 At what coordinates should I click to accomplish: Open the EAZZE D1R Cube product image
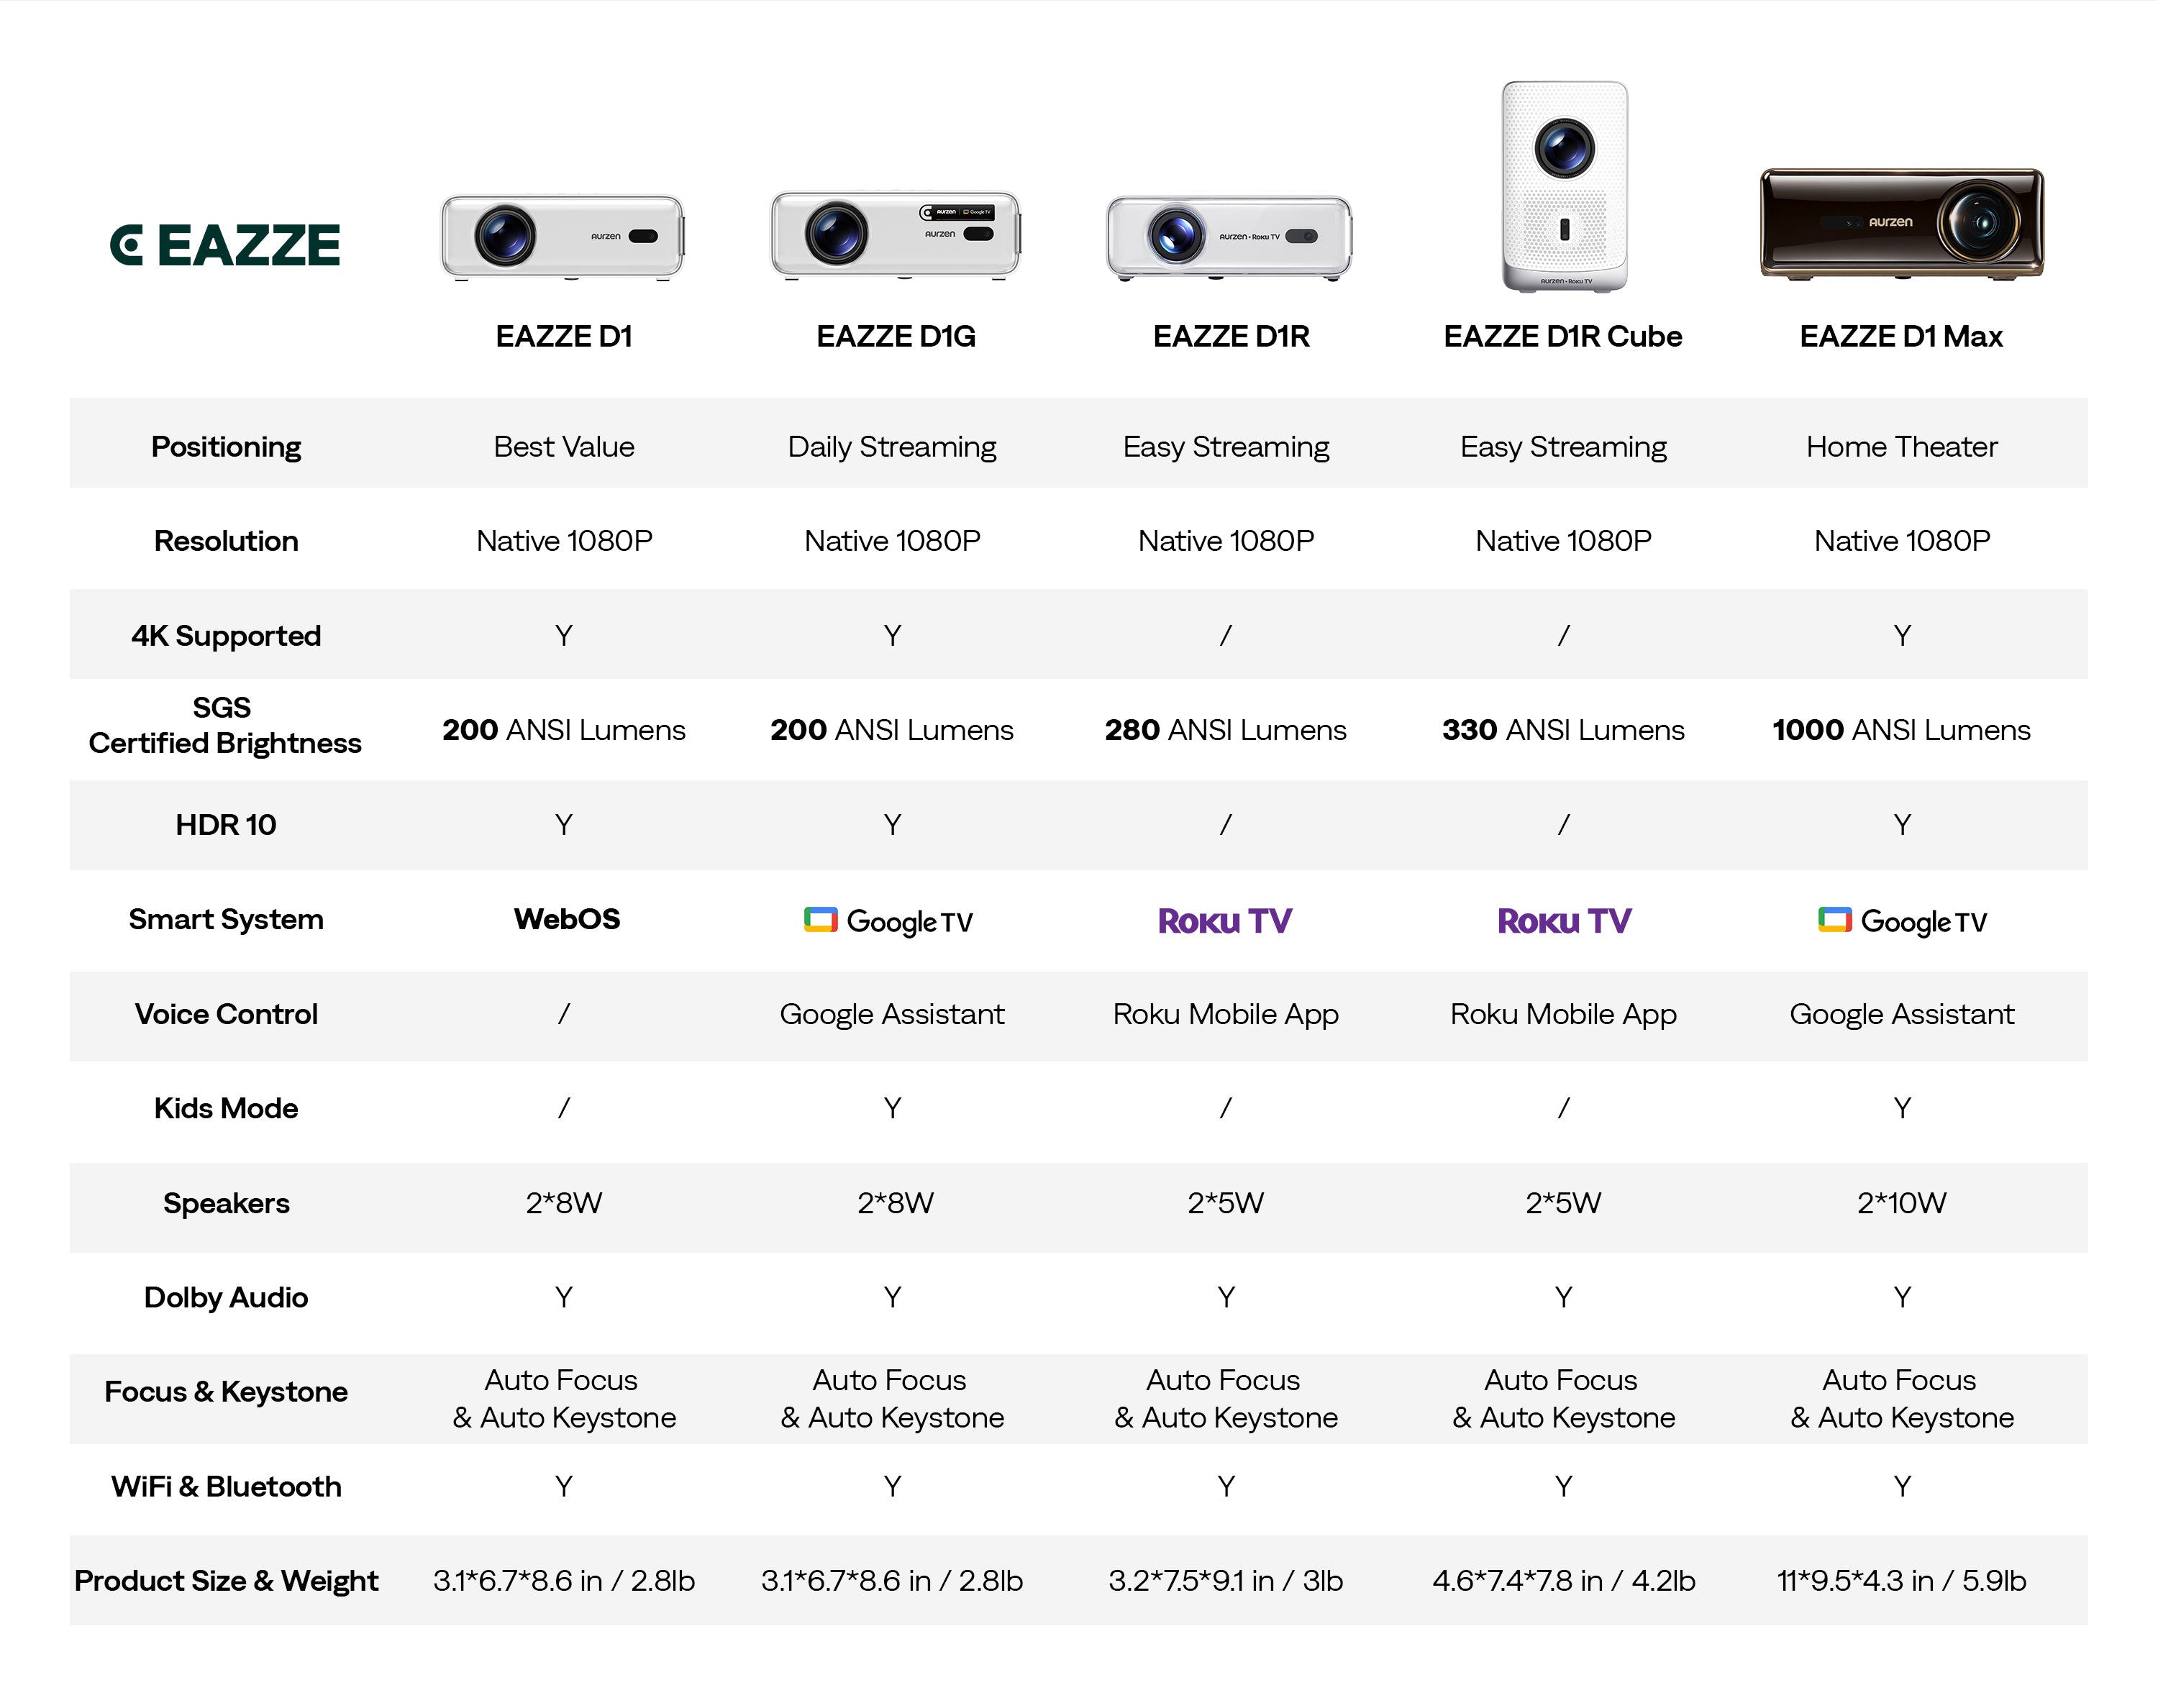click(x=1564, y=186)
